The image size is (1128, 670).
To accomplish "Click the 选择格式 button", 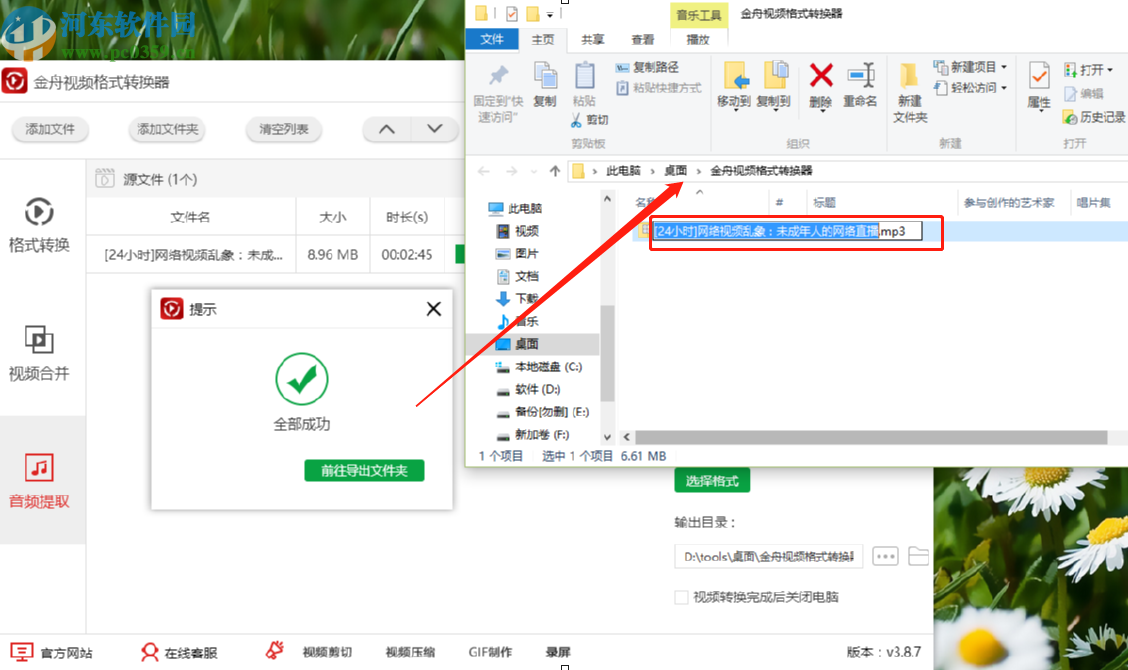I will tap(712, 481).
